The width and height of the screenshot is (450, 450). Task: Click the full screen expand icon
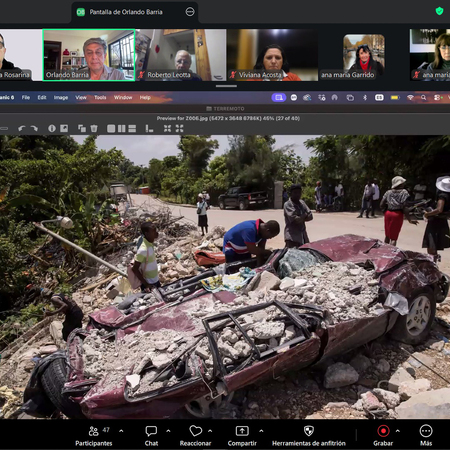(179, 128)
